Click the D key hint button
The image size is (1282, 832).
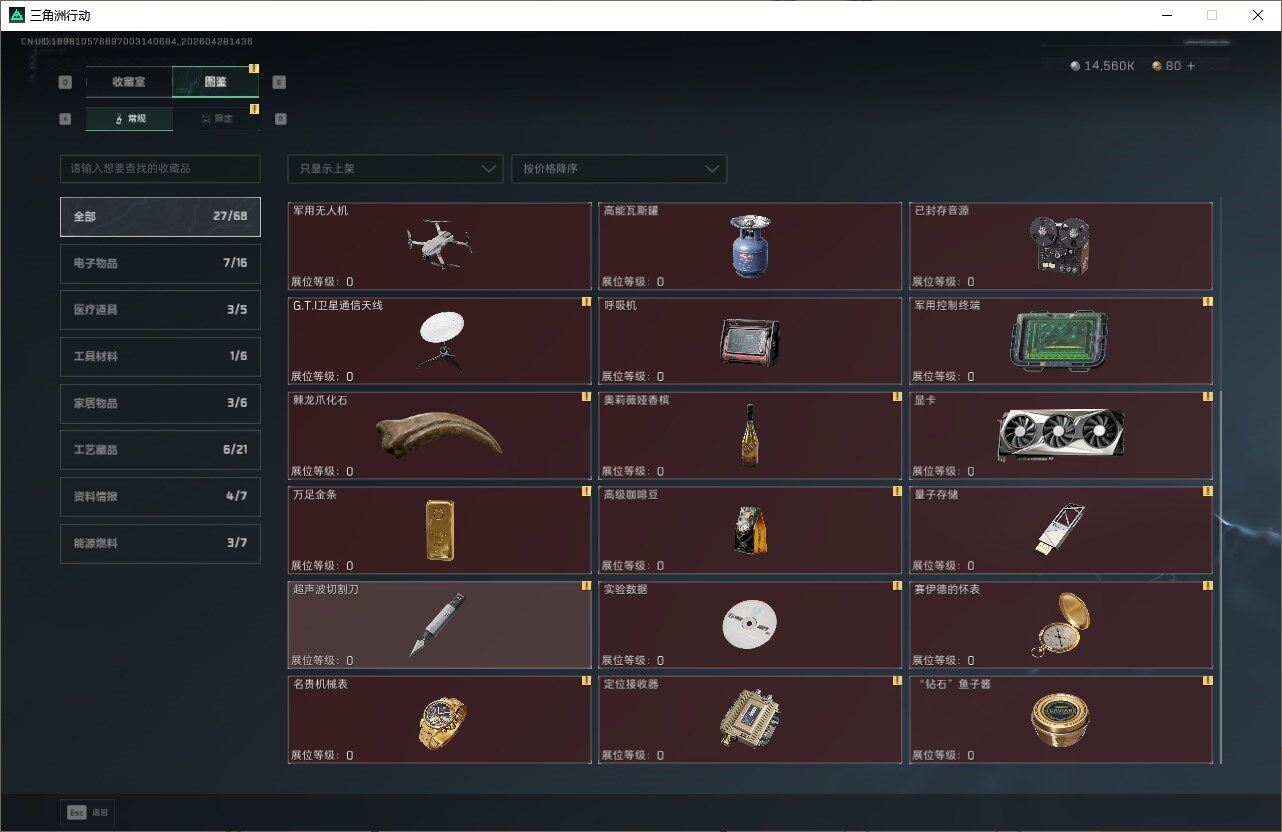[x=280, y=119]
